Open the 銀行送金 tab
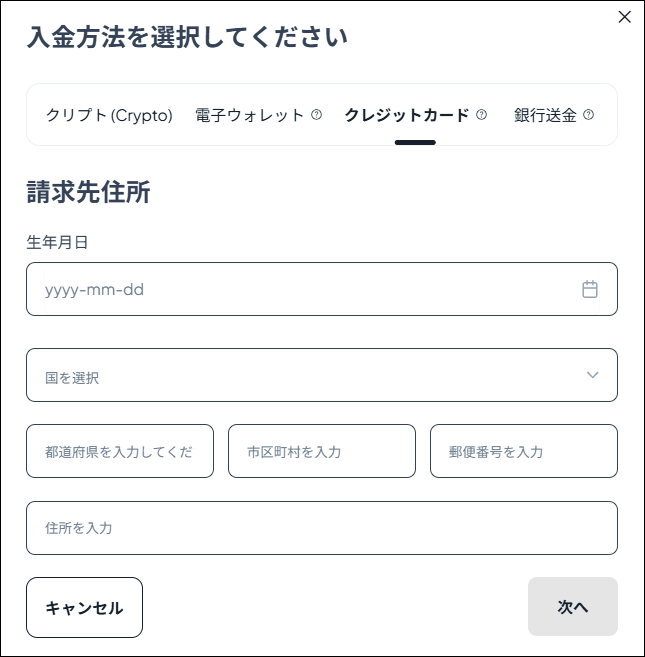The image size is (645, 657). [x=545, y=115]
